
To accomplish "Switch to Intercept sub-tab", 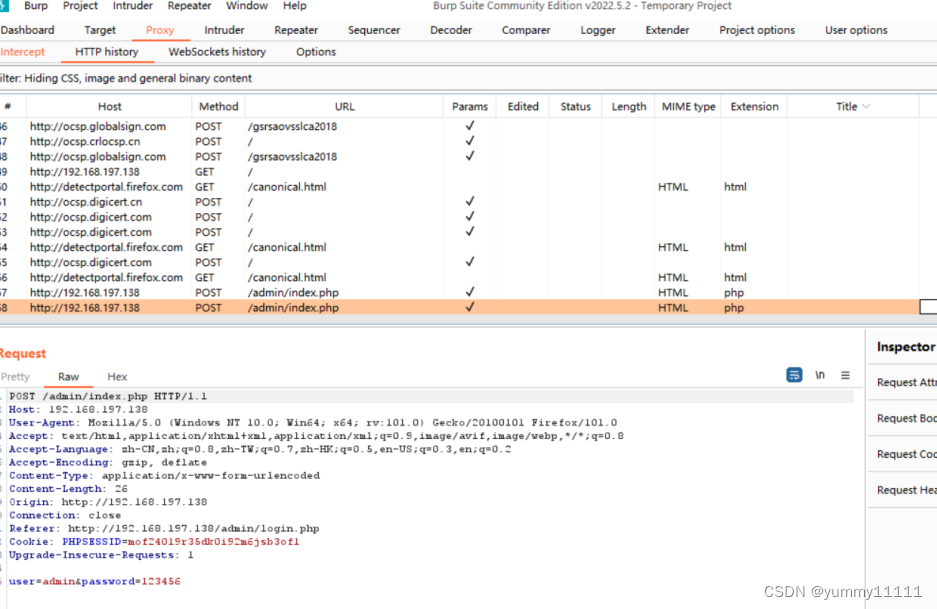I will pos(23,52).
